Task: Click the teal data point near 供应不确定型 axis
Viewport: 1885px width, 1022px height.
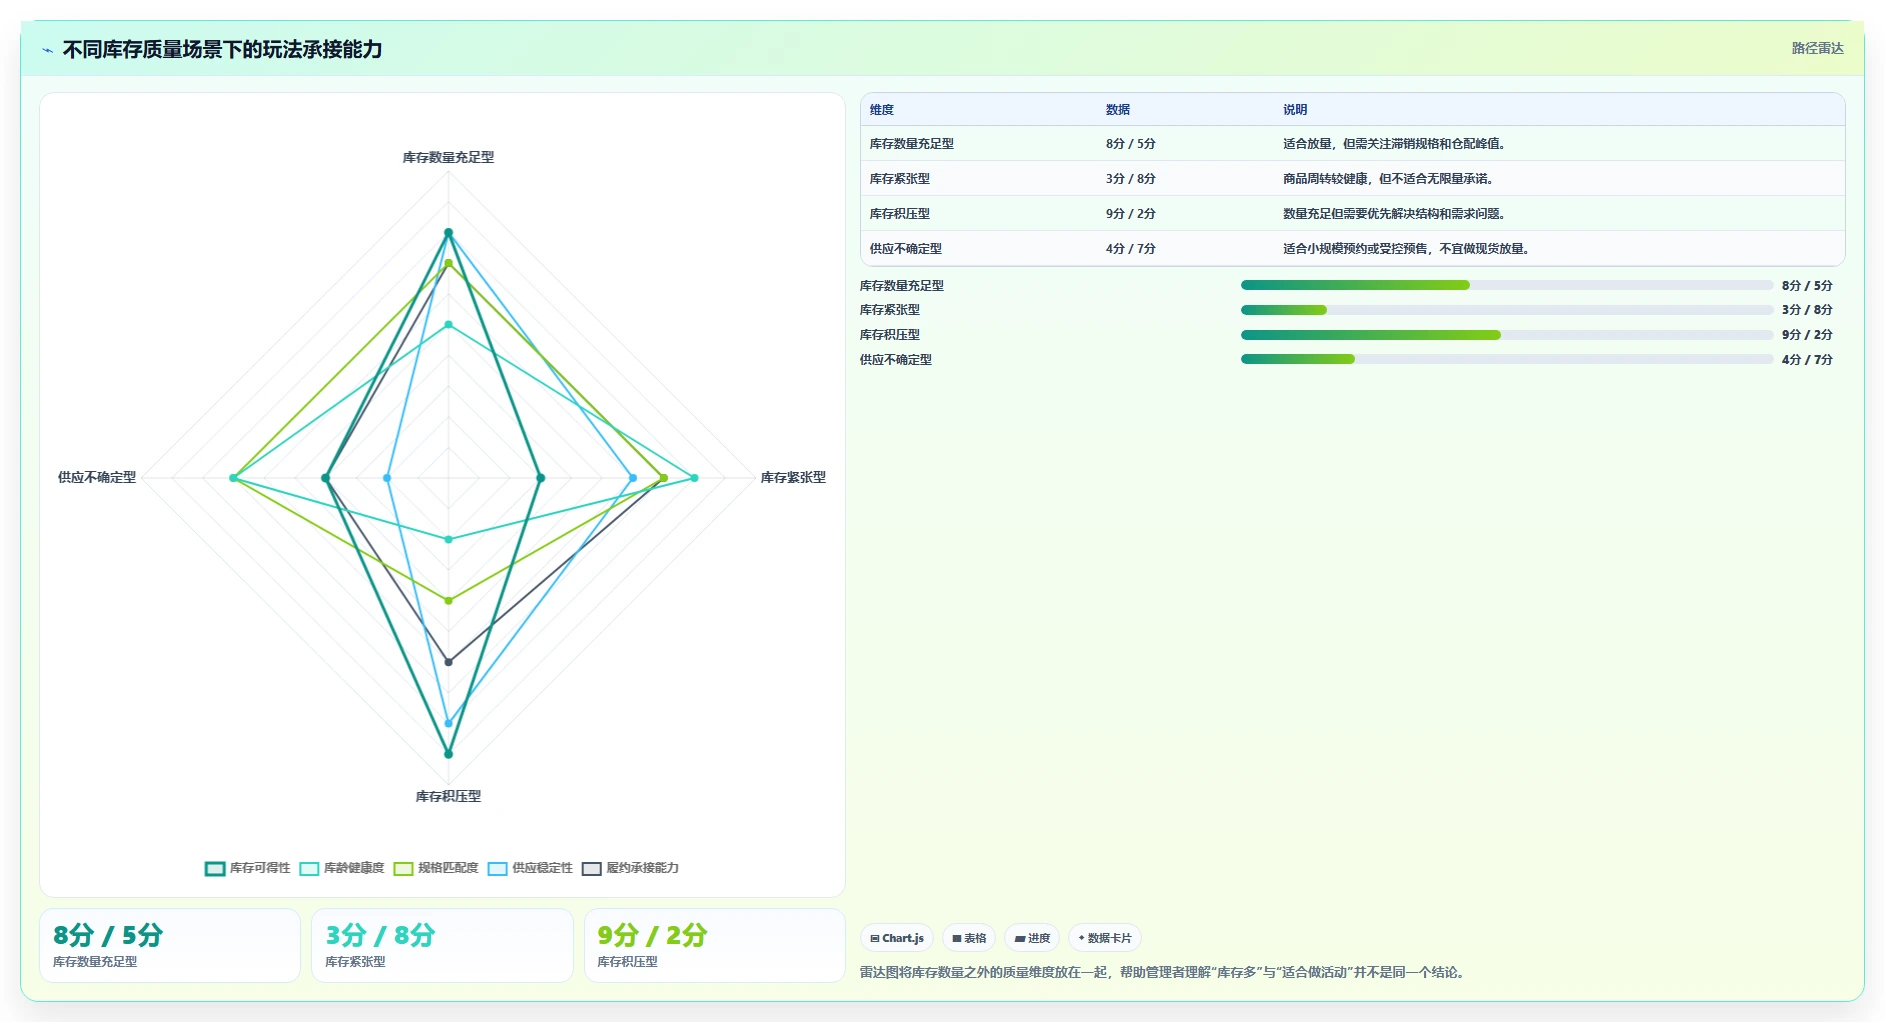Action: 233,478
